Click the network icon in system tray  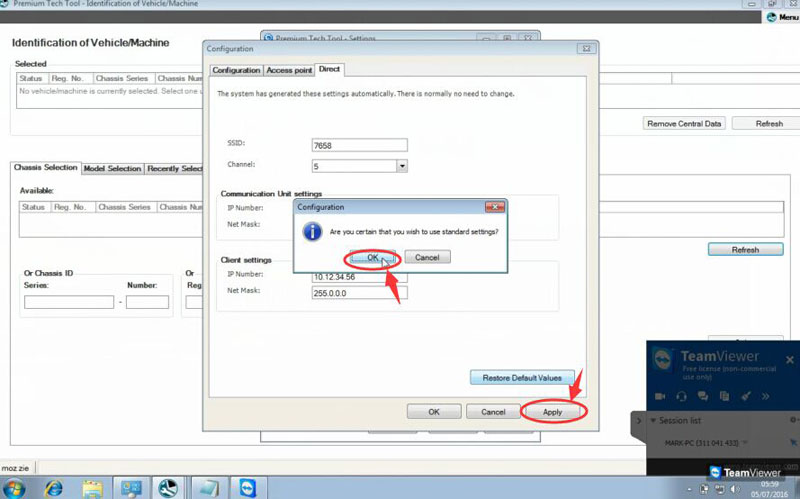[x=720, y=490]
